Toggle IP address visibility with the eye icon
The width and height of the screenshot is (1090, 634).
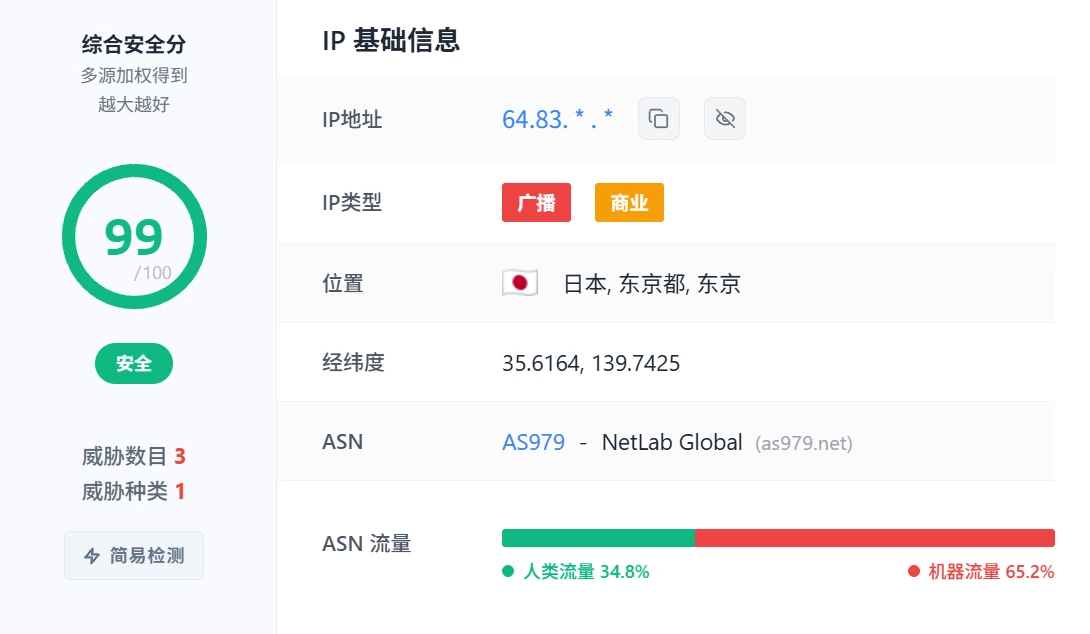pos(724,119)
